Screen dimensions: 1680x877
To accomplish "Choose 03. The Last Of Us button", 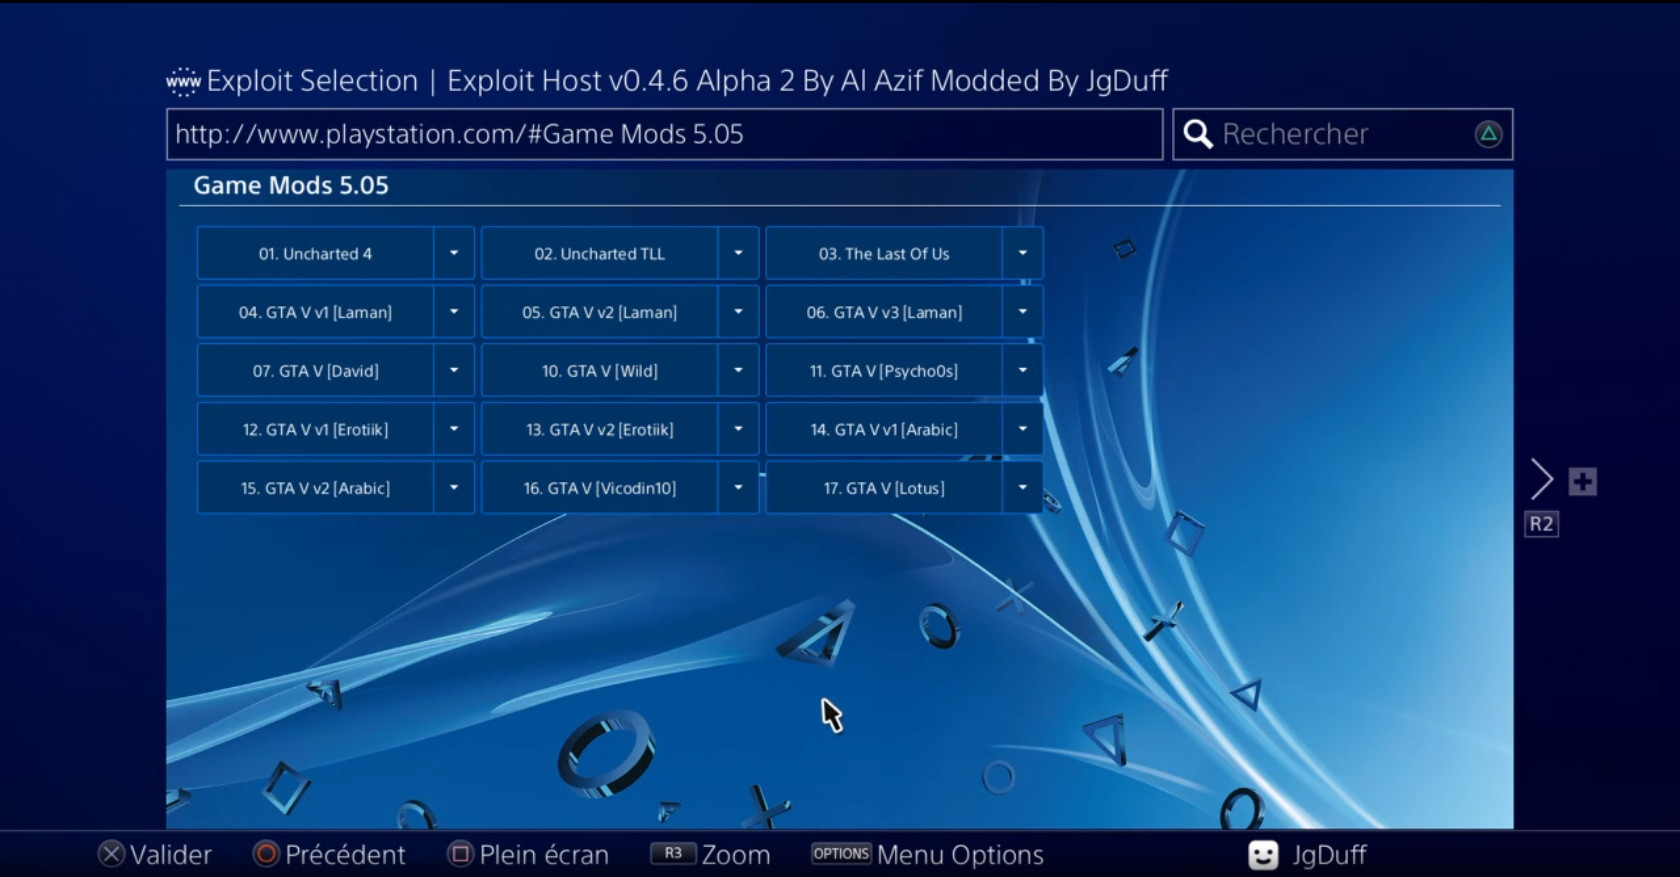I will click(884, 254).
